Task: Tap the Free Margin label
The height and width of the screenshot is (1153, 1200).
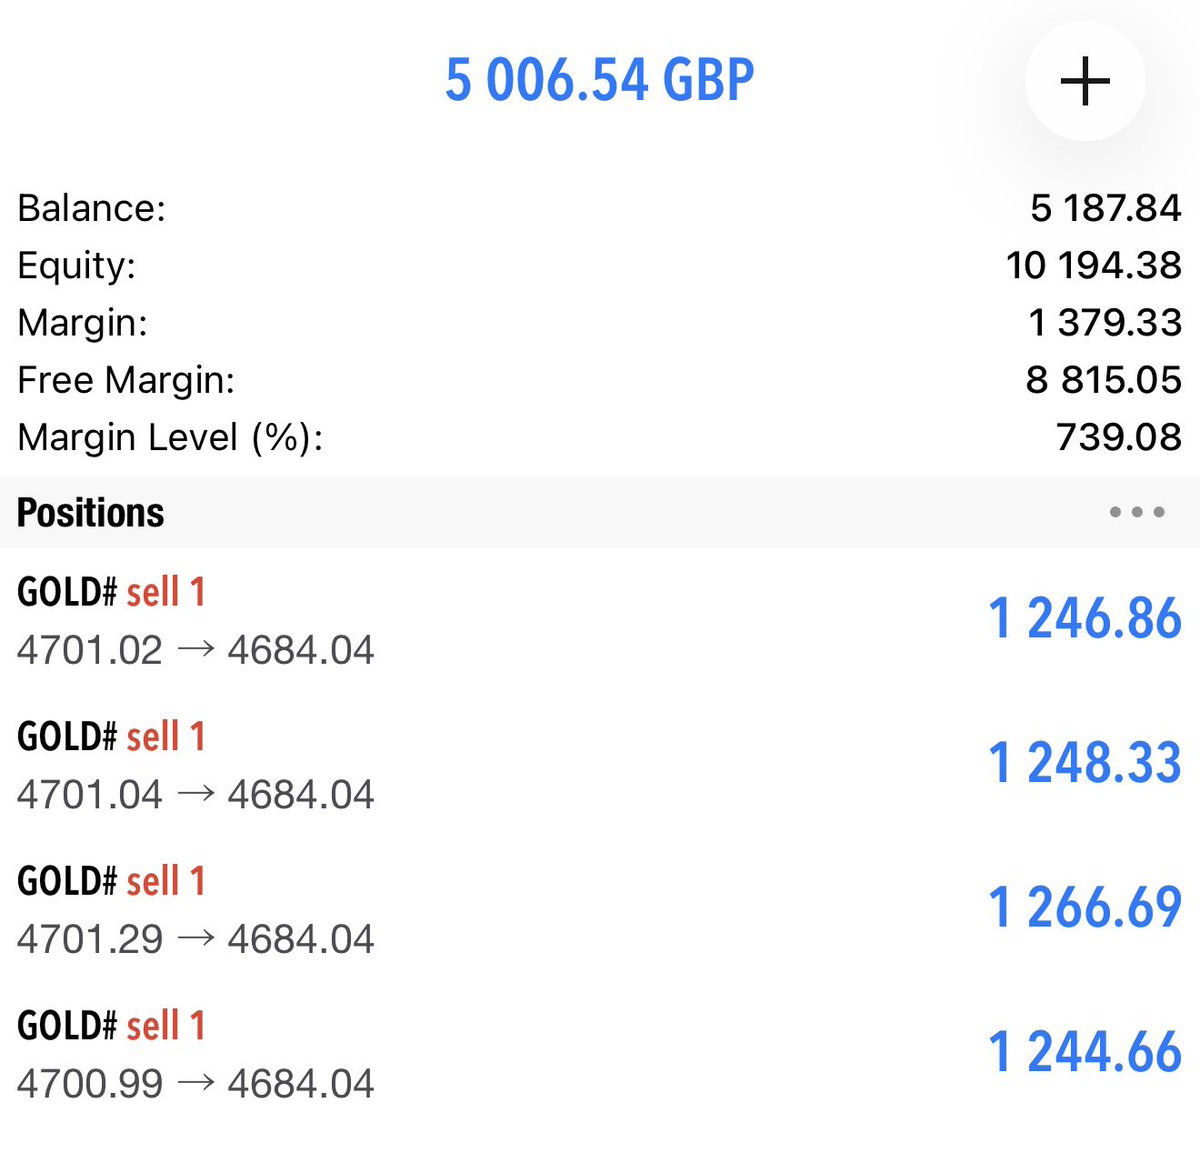Action: 126,380
